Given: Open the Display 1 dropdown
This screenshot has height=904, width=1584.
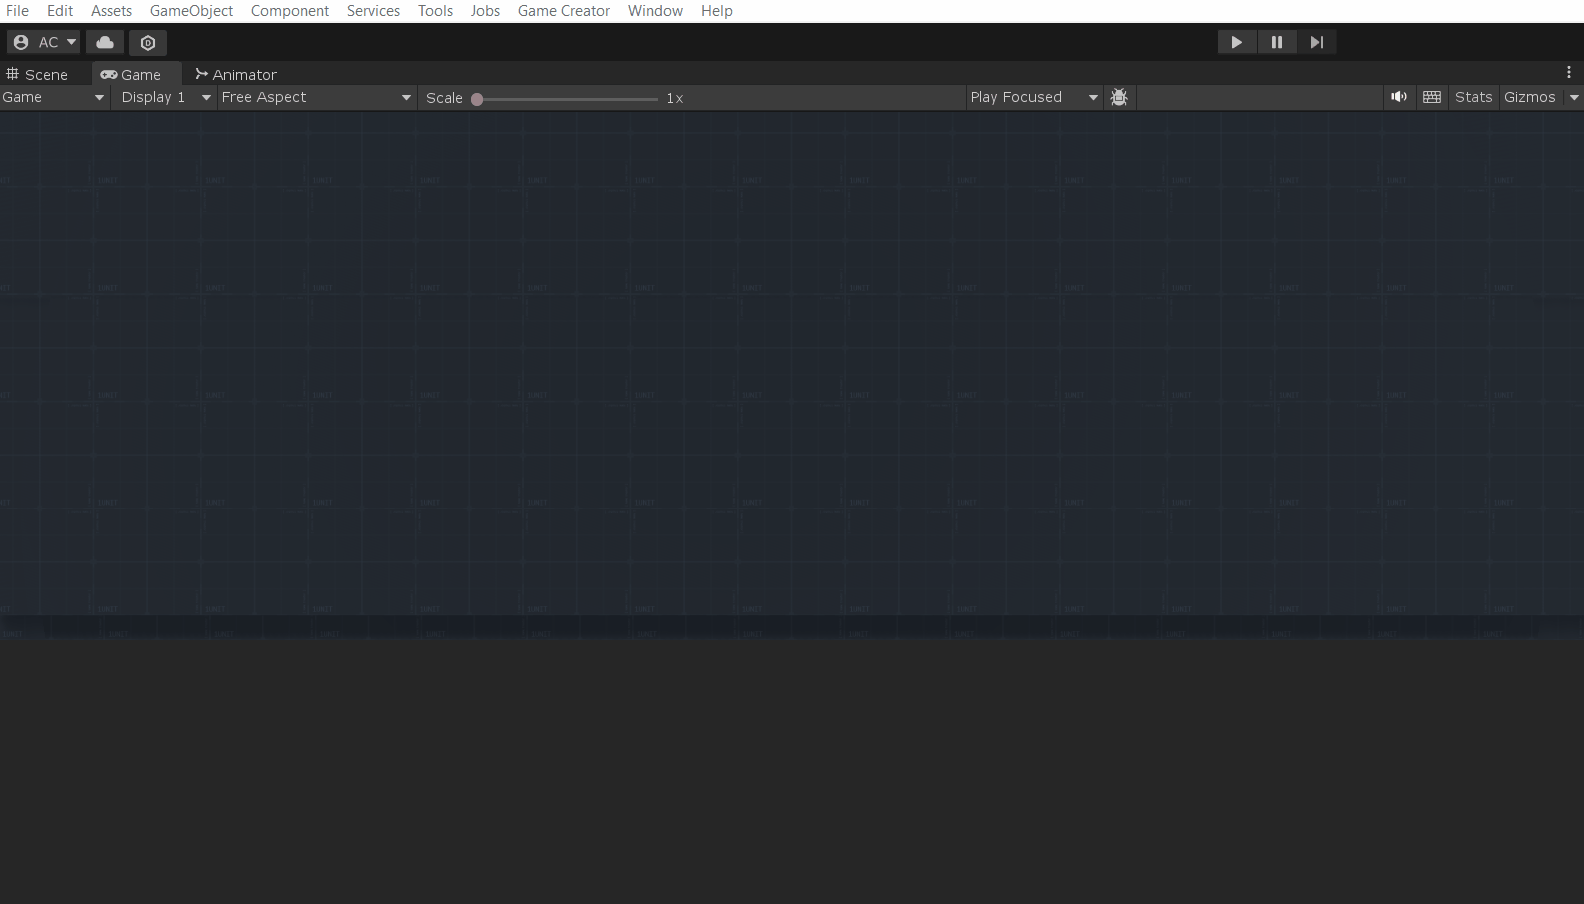Looking at the screenshot, I should click(164, 97).
